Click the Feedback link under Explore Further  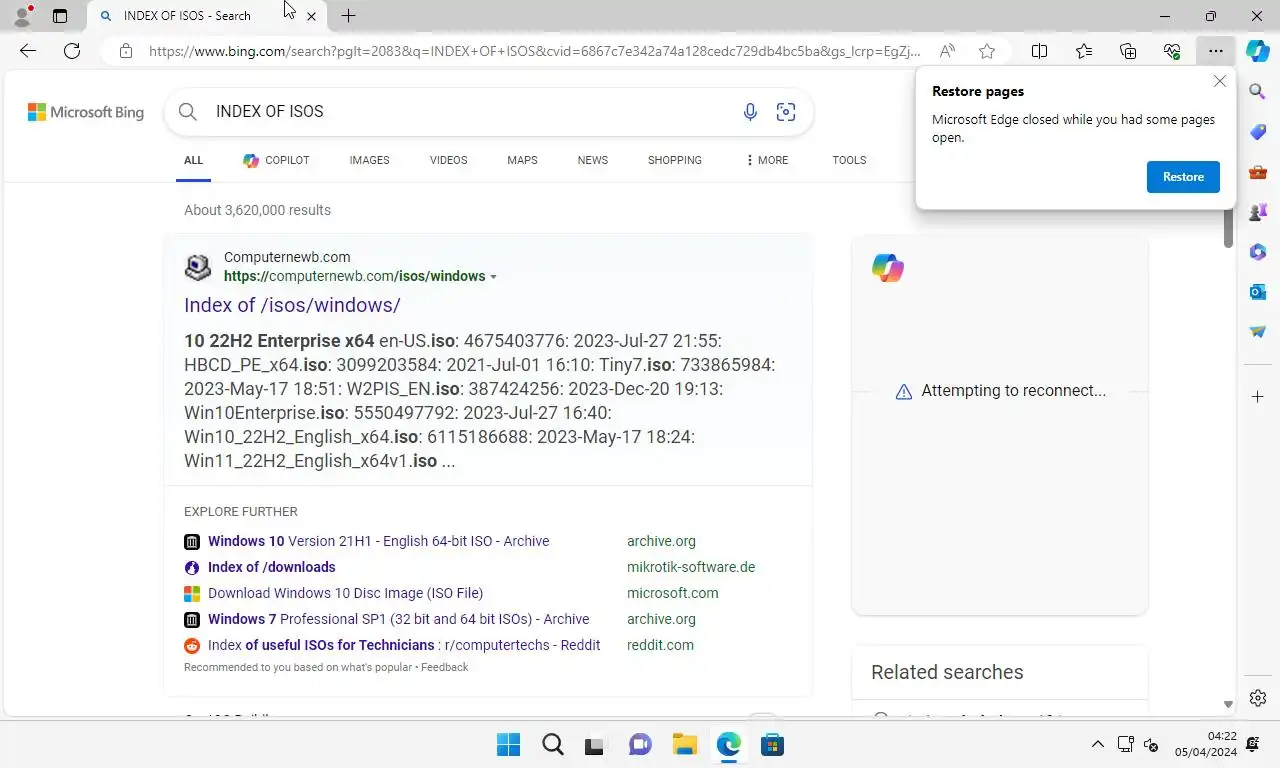444,667
